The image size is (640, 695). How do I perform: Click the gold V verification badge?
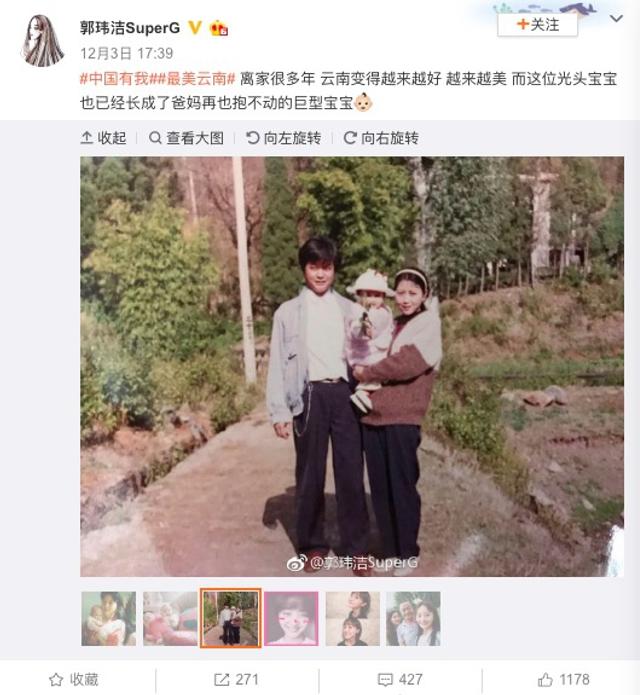click(x=195, y=28)
